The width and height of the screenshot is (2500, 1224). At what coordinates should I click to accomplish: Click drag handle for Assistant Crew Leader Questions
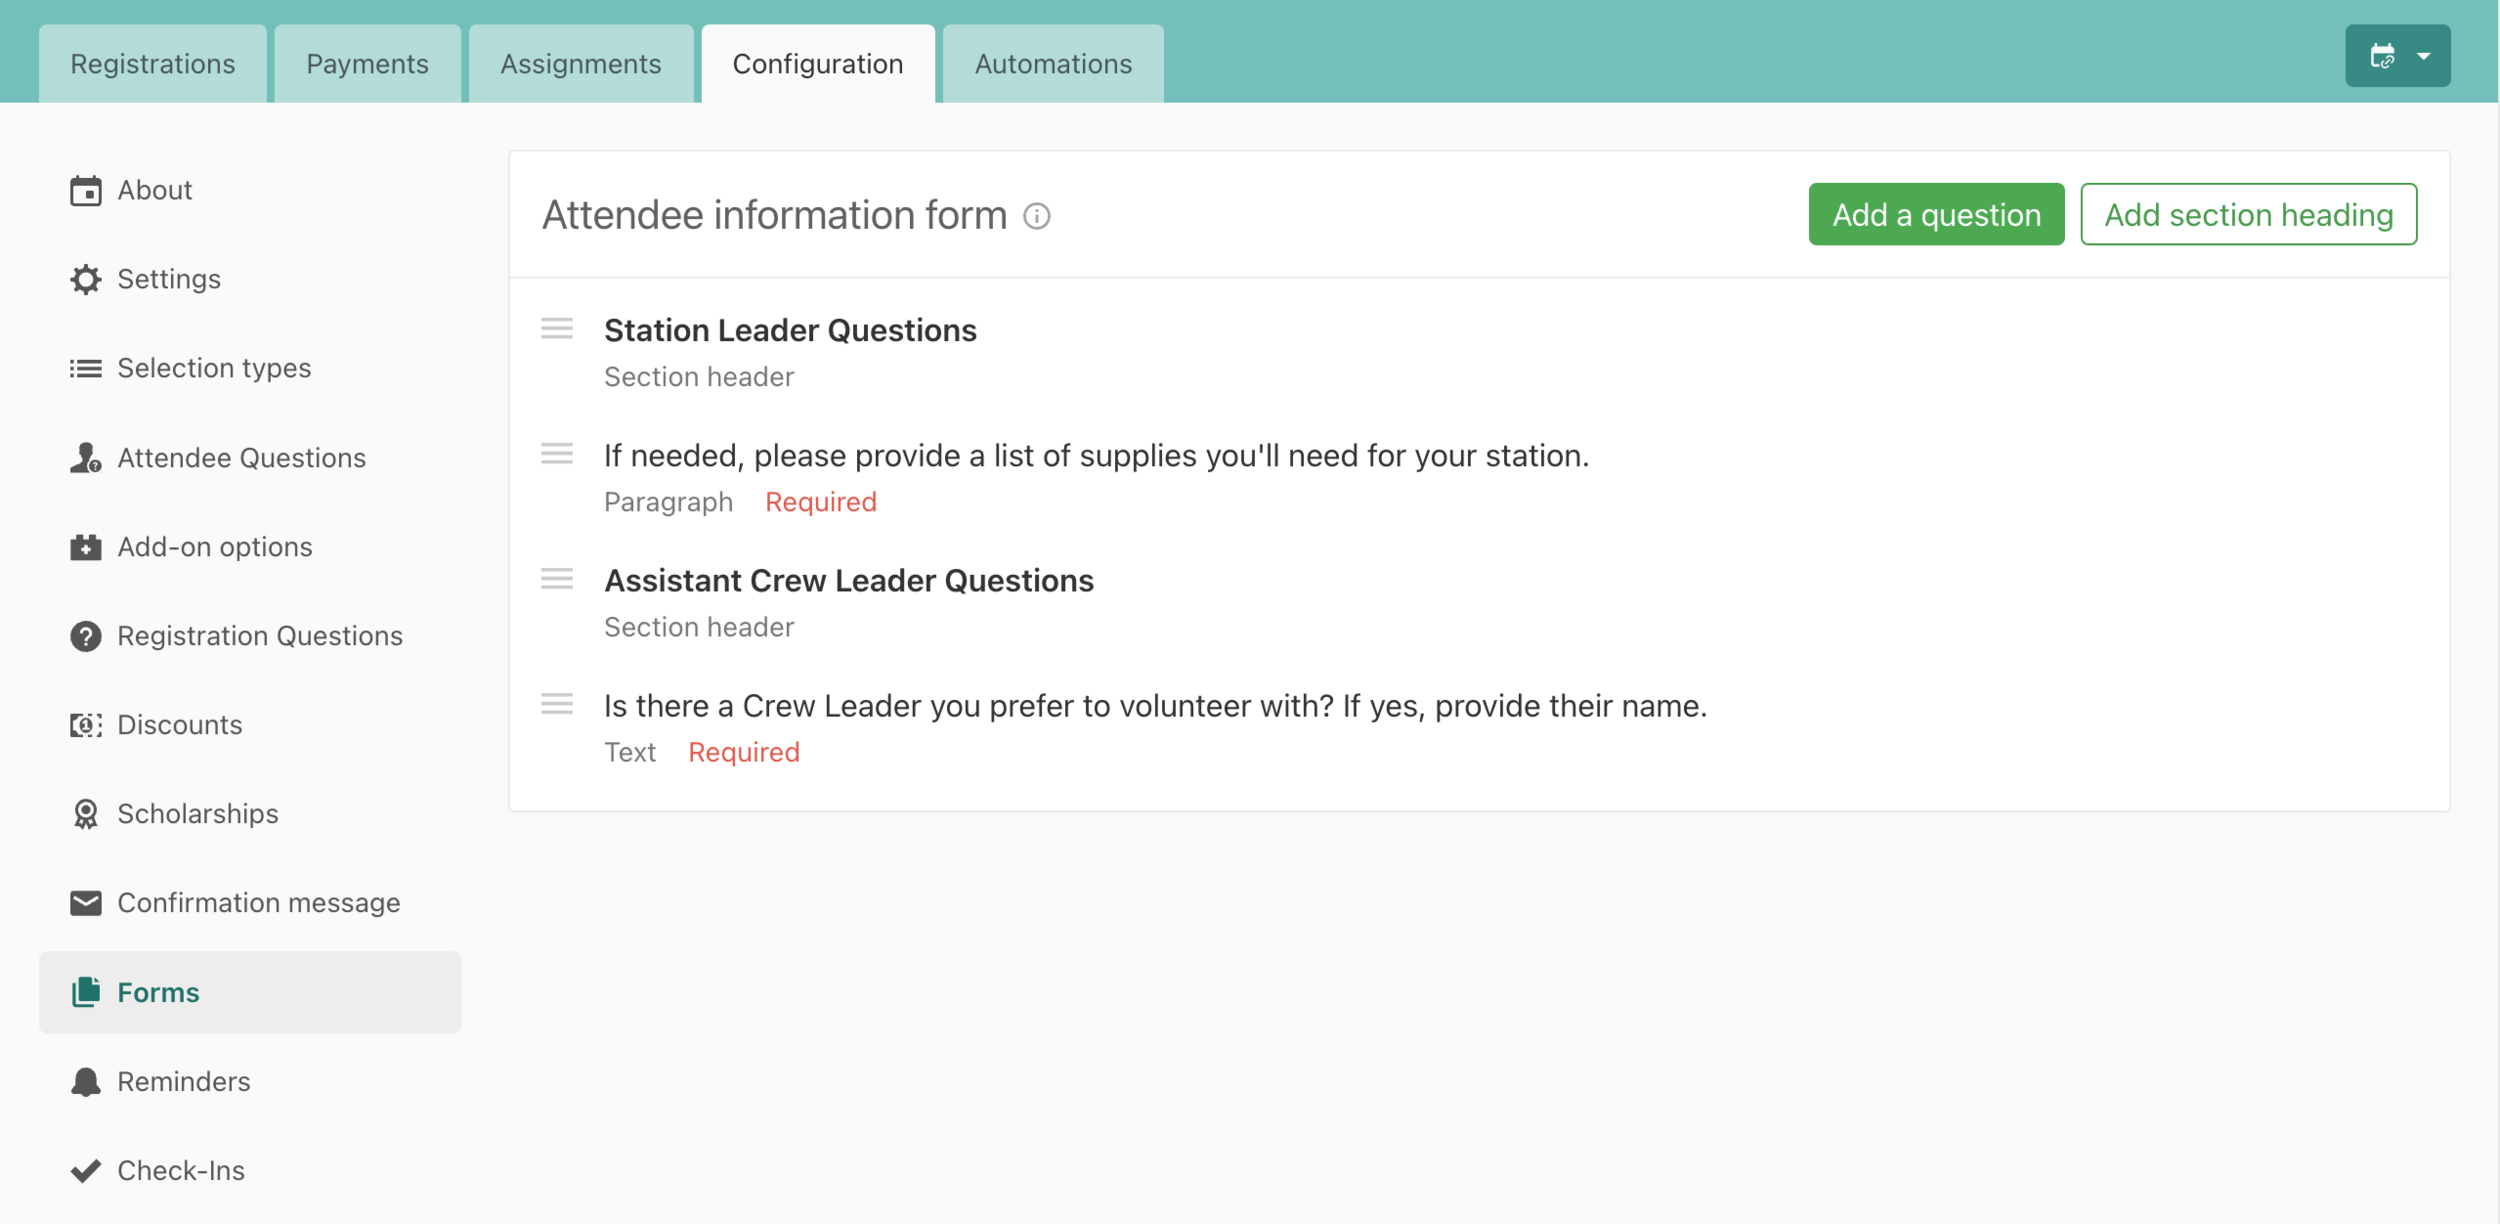coord(557,579)
